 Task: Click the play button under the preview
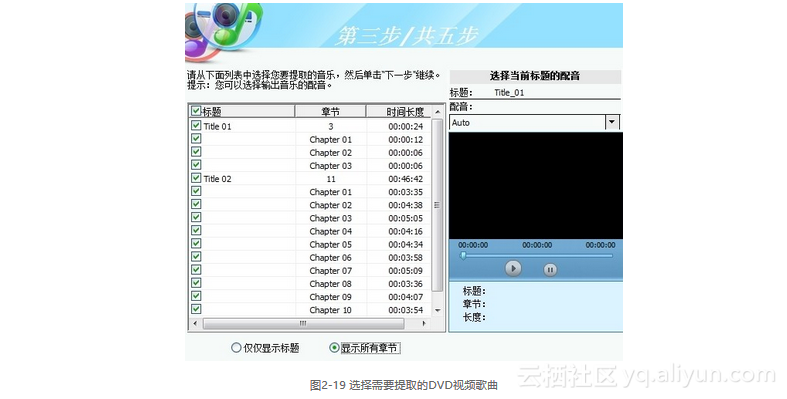tap(512, 269)
